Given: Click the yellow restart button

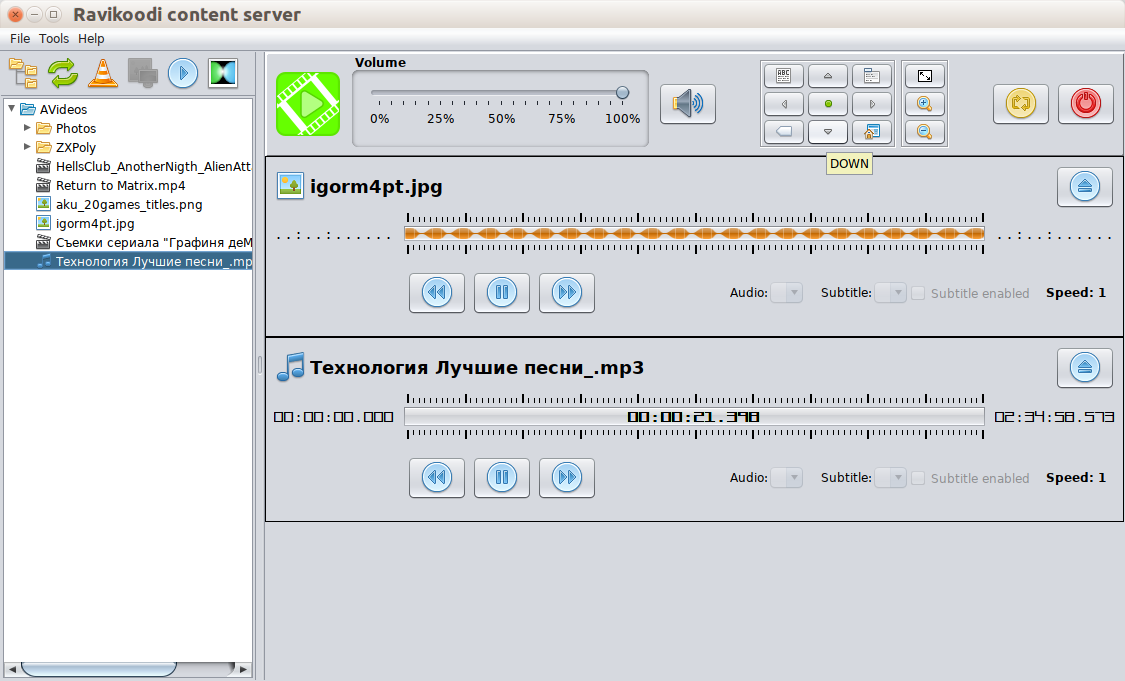Looking at the screenshot, I should pyautogui.click(x=1021, y=104).
